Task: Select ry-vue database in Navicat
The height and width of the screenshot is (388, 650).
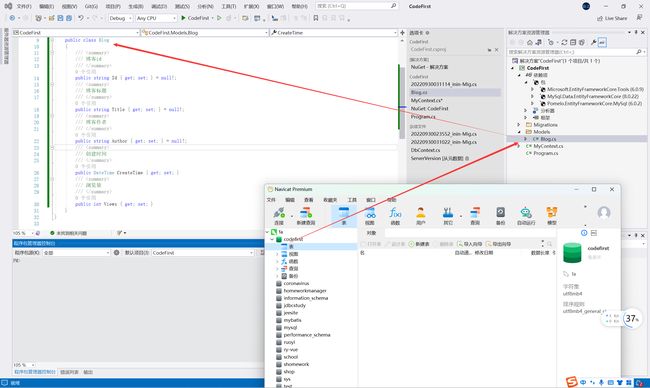Action: (x=291, y=349)
